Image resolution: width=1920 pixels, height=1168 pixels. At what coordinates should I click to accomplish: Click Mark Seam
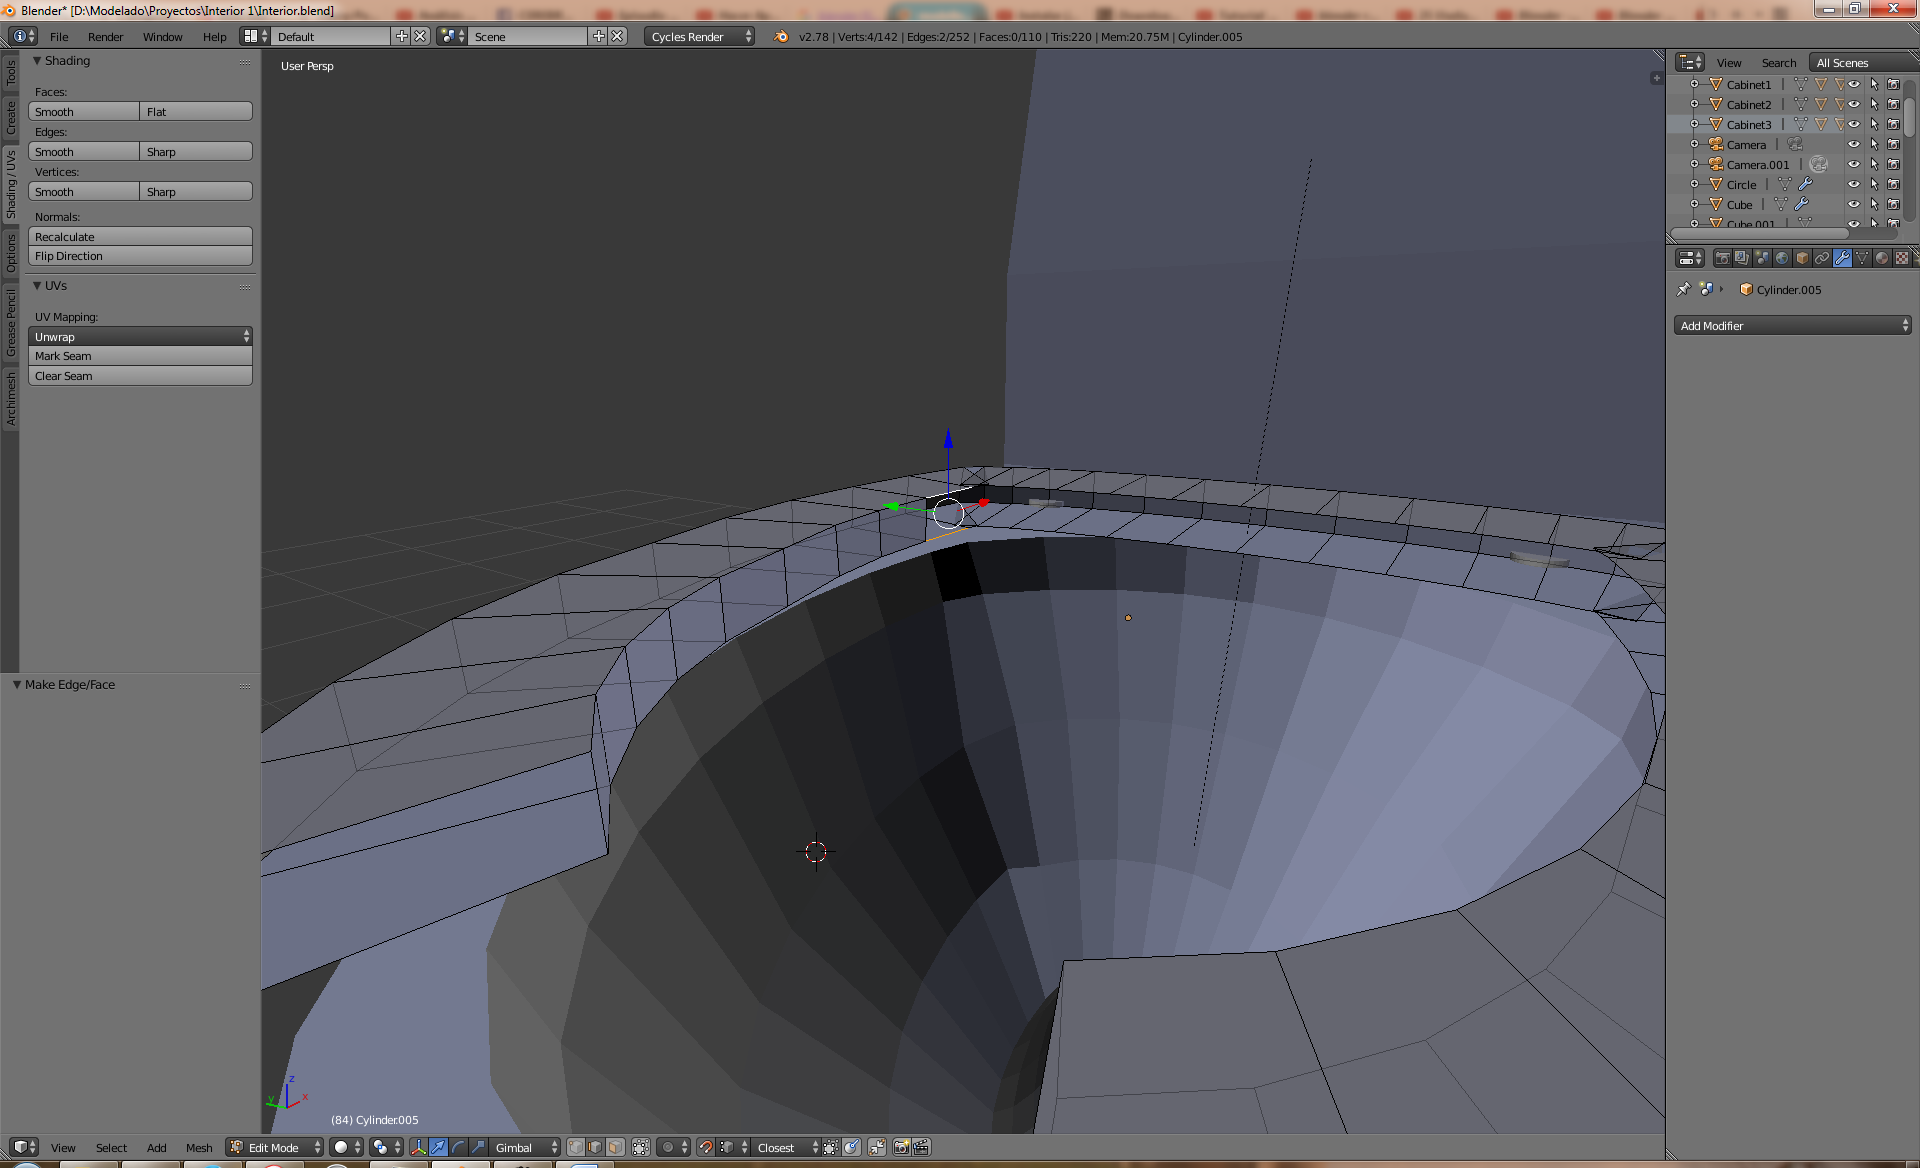pyautogui.click(x=140, y=356)
